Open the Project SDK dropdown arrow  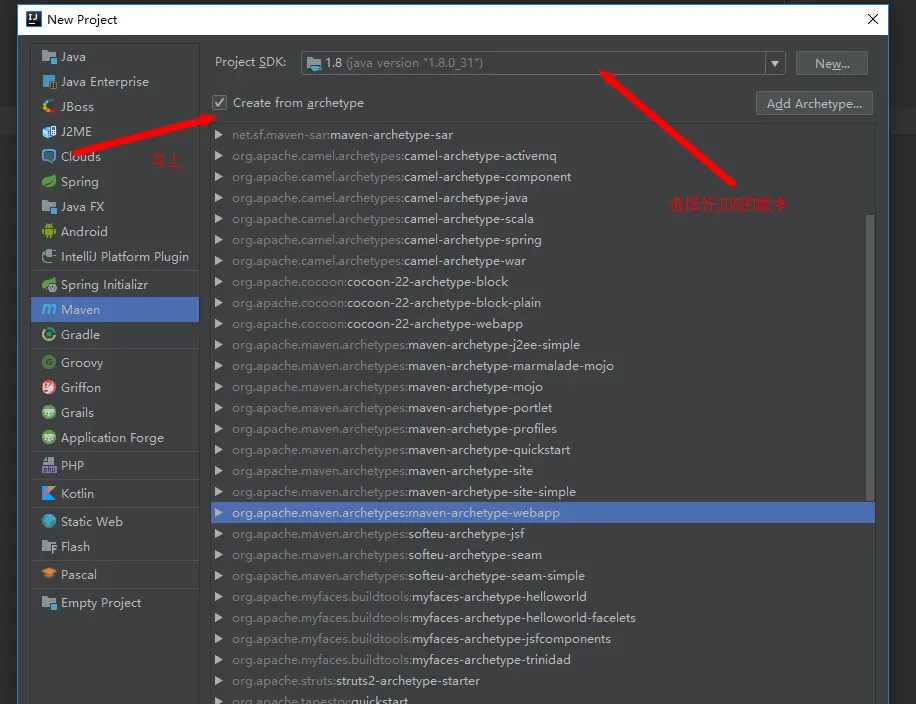pos(775,63)
